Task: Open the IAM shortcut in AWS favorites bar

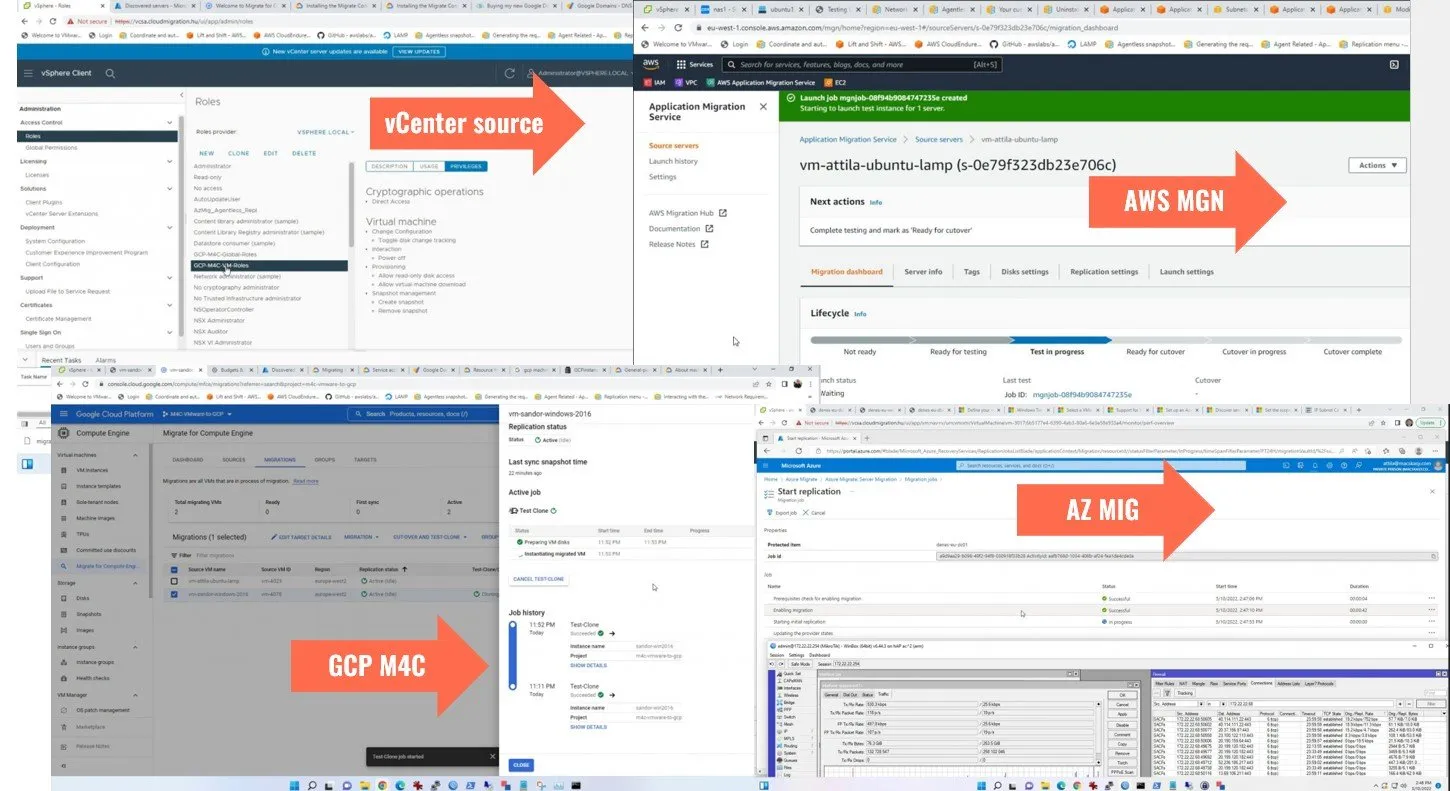Action: pos(653,82)
